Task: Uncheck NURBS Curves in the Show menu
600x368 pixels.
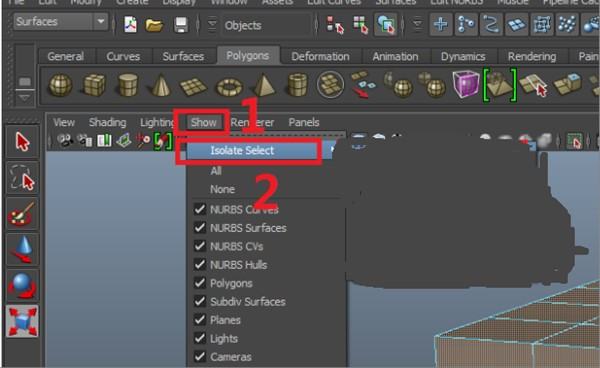Action: pos(199,209)
